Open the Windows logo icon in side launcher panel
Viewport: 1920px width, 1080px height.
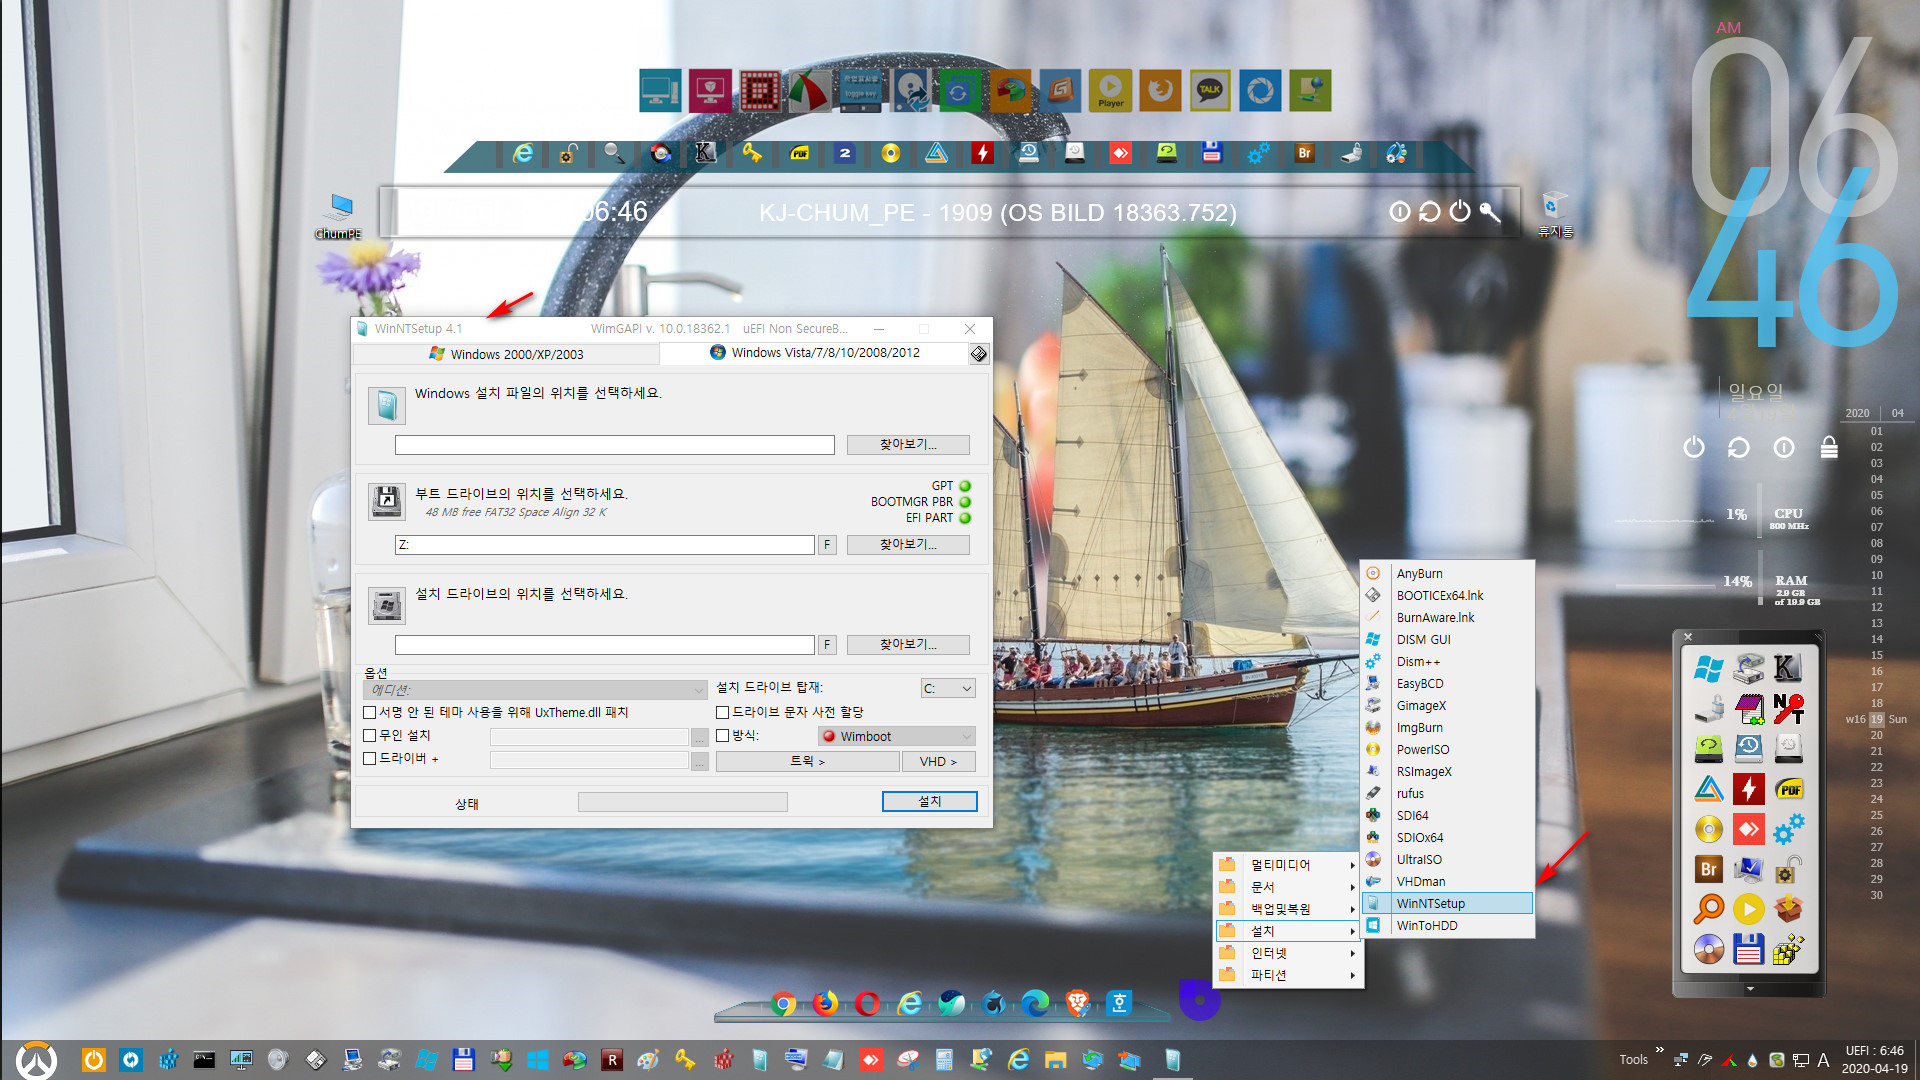[1709, 668]
